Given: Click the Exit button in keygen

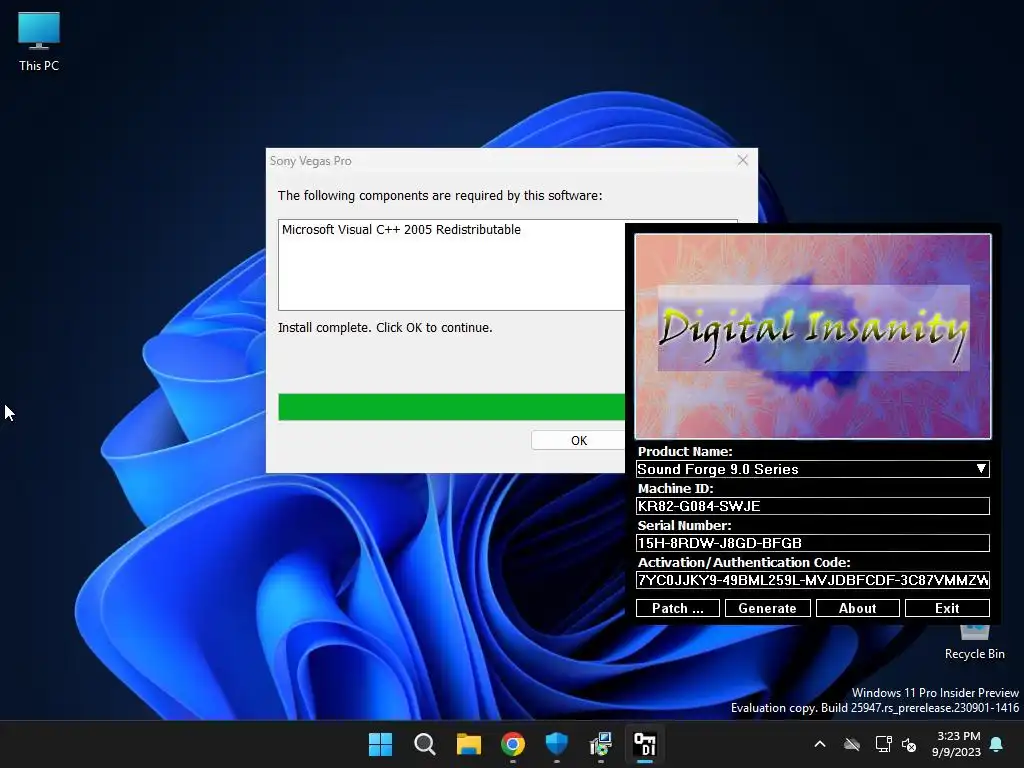Looking at the screenshot, I should tap(947, 608).
